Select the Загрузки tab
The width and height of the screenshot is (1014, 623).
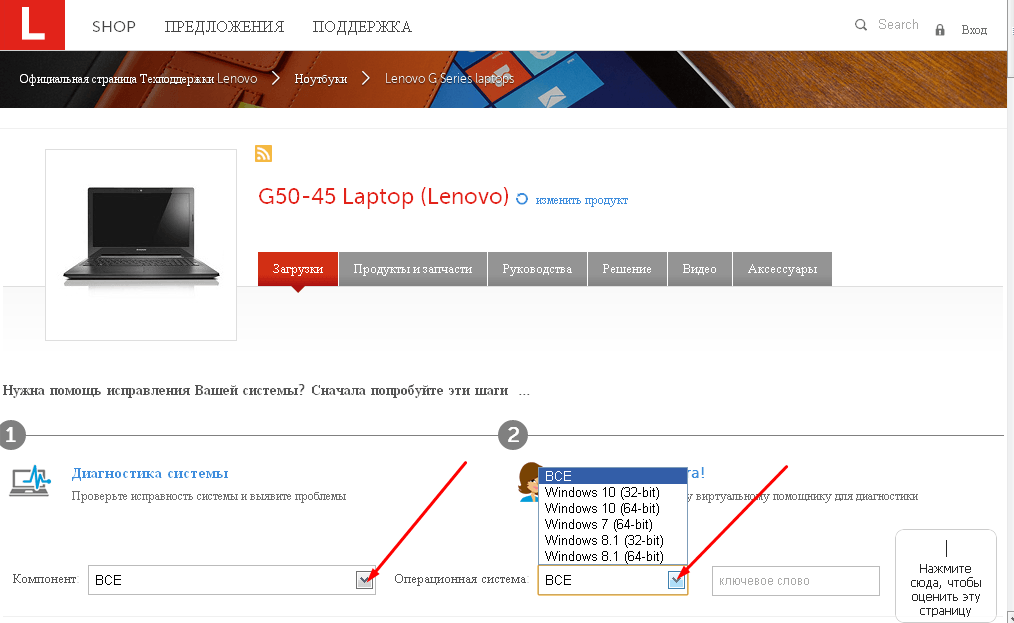(297, 268)
